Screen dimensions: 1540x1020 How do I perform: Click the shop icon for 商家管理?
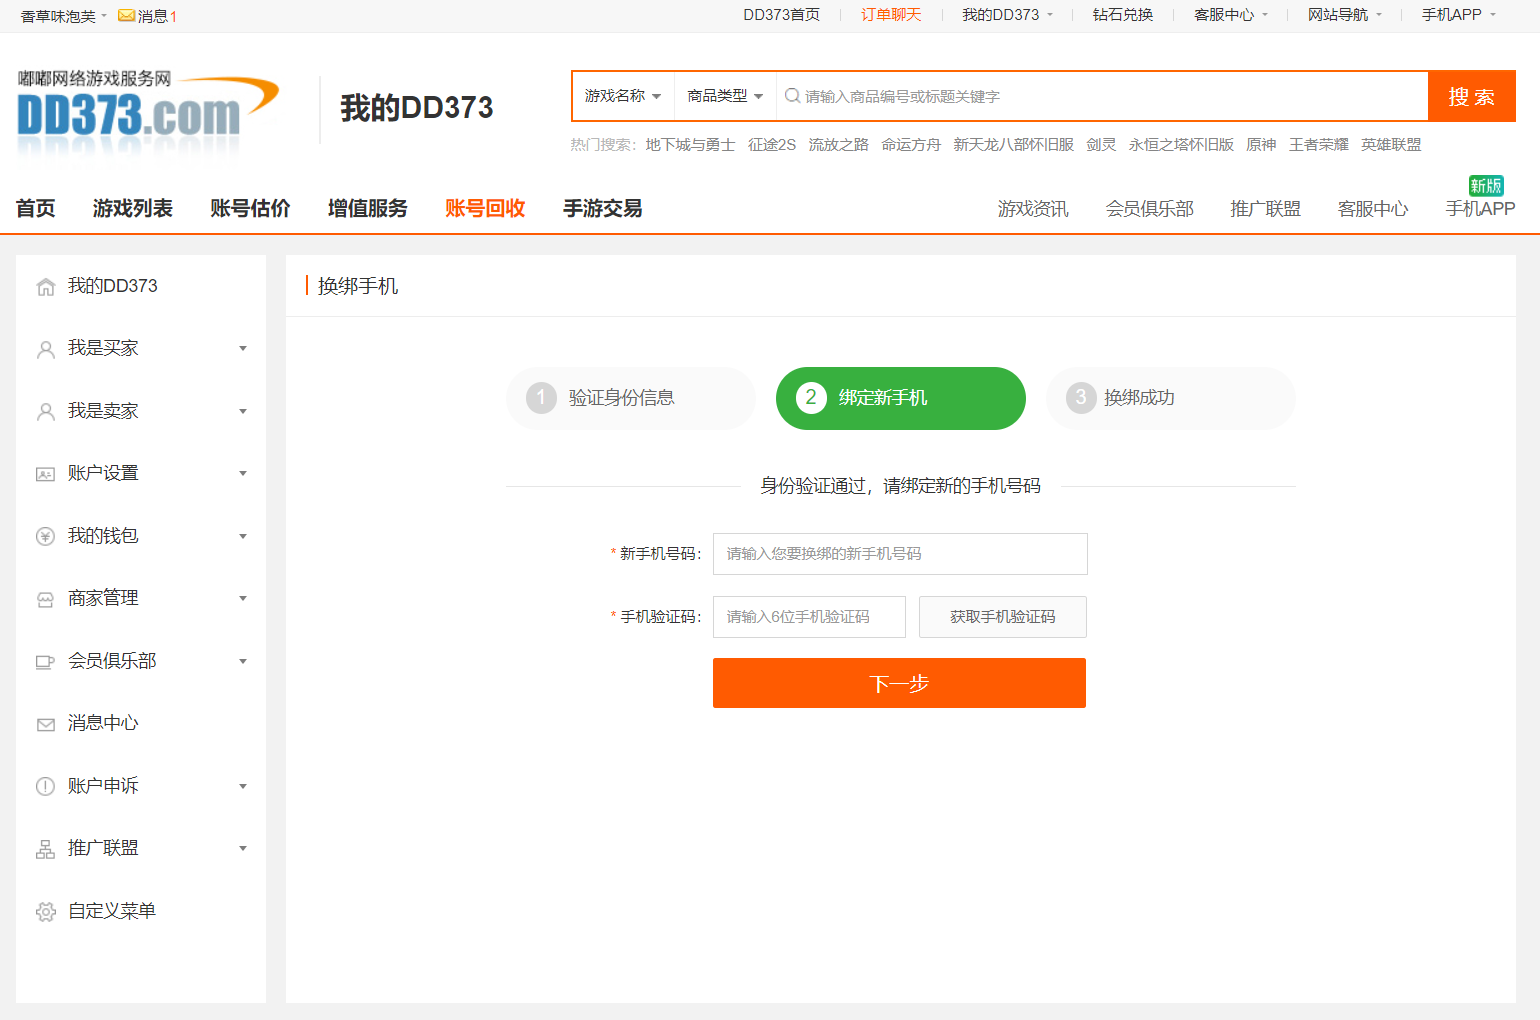[46, 599]
